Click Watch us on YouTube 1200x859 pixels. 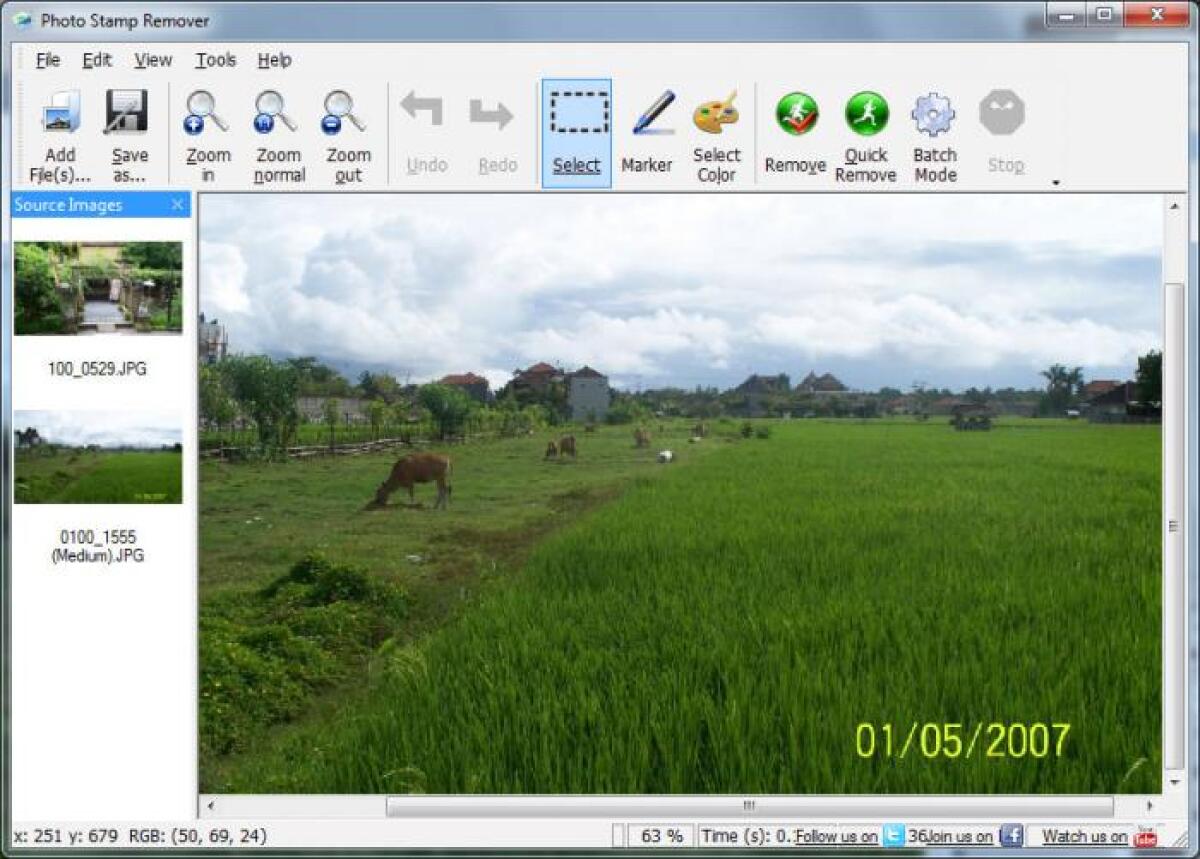(1085, 836)
